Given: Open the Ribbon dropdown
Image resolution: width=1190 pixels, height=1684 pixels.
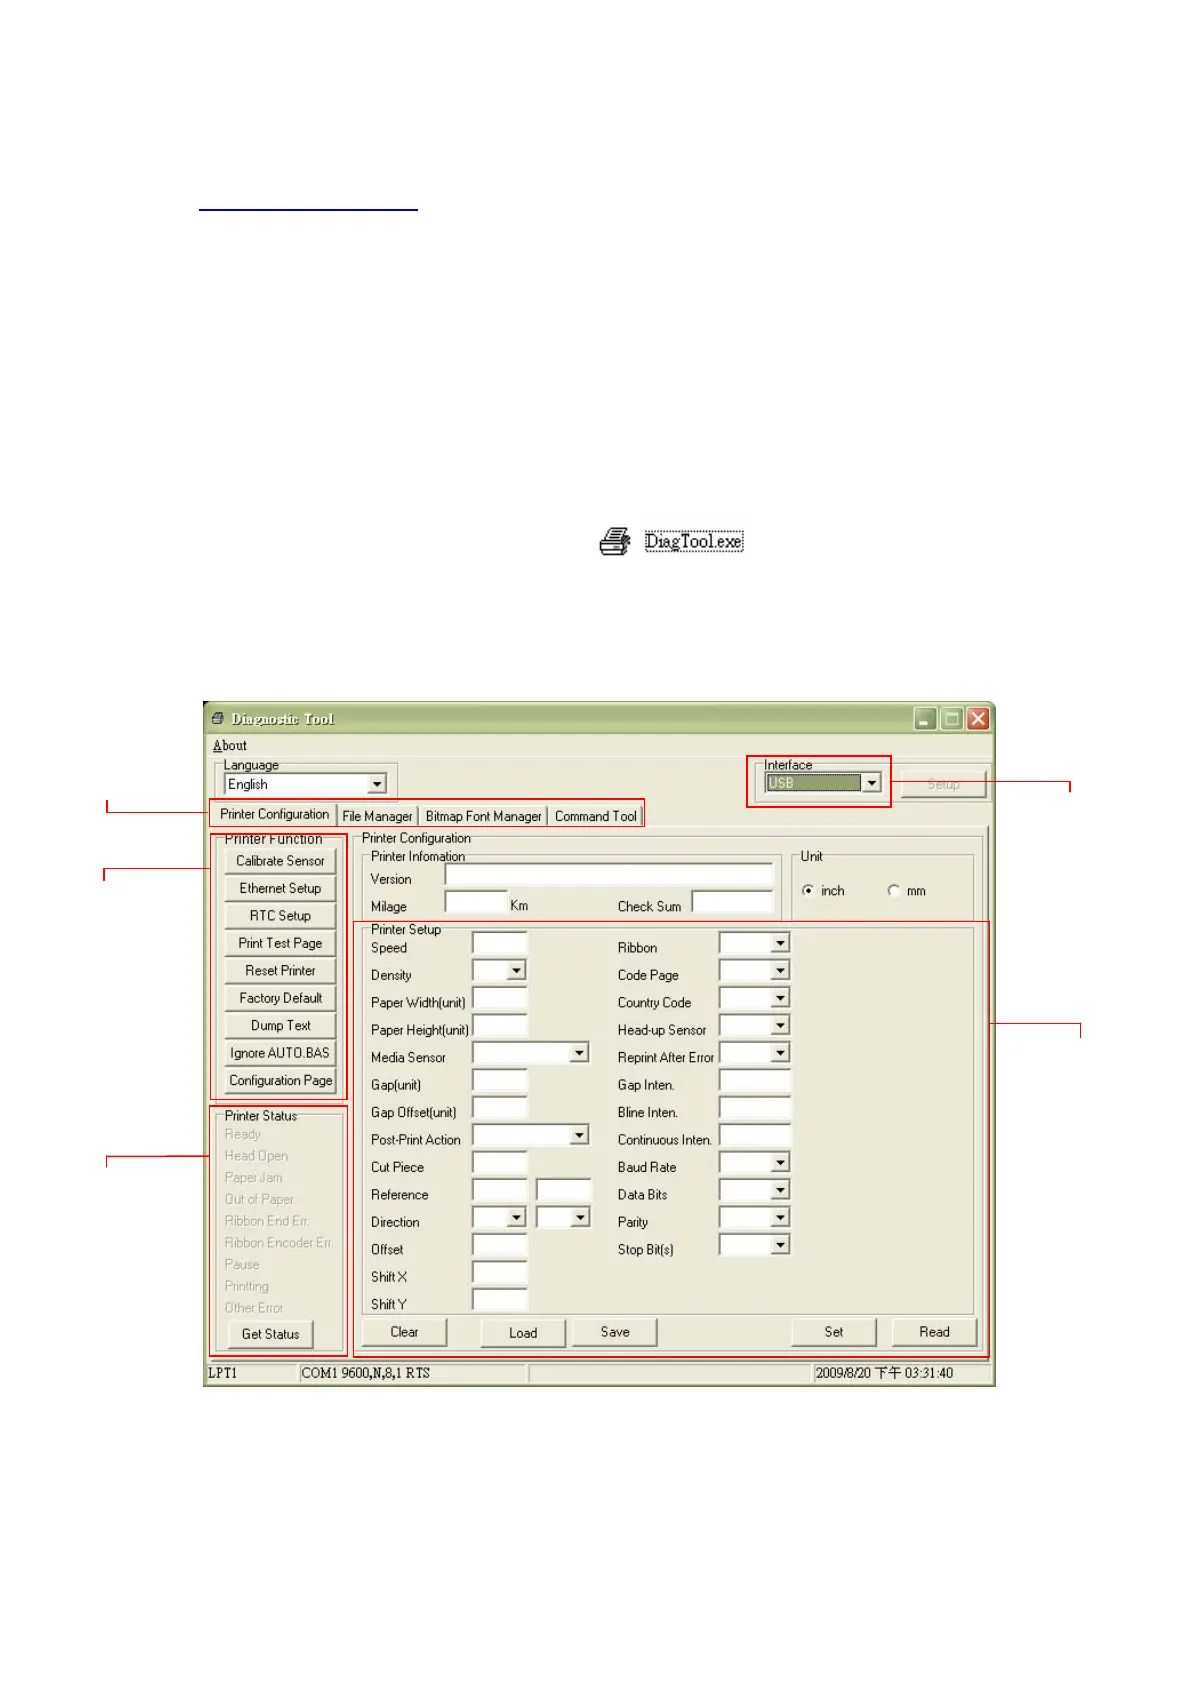Looking at the screenshot, I should tap(781, 943).
